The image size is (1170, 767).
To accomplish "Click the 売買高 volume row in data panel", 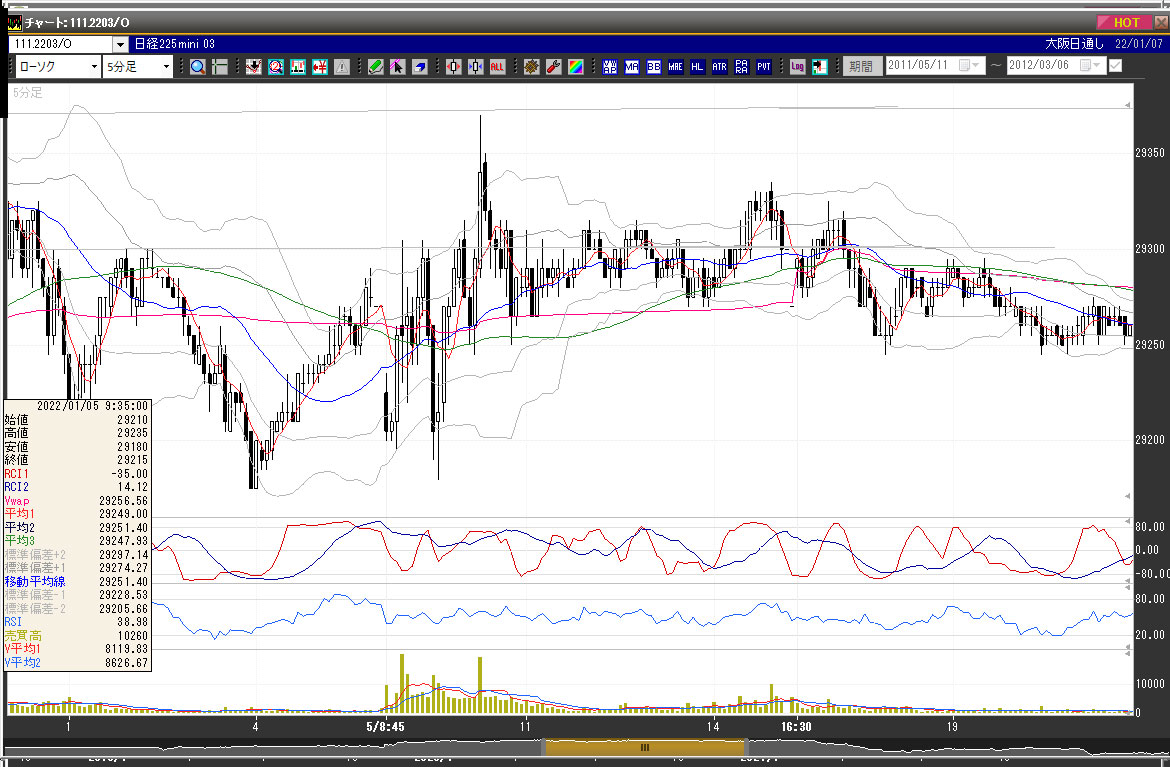I will click(77, 636).
